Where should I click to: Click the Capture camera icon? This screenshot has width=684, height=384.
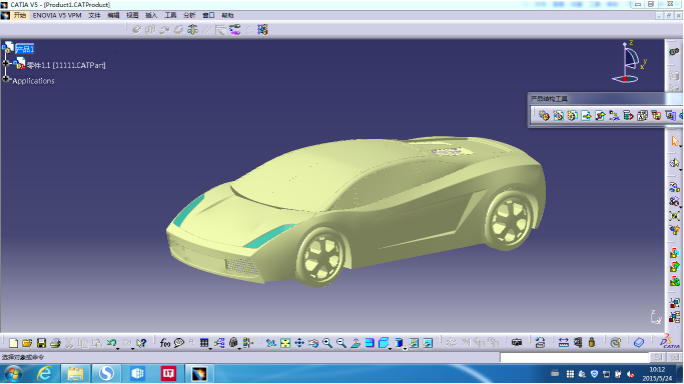517,343
